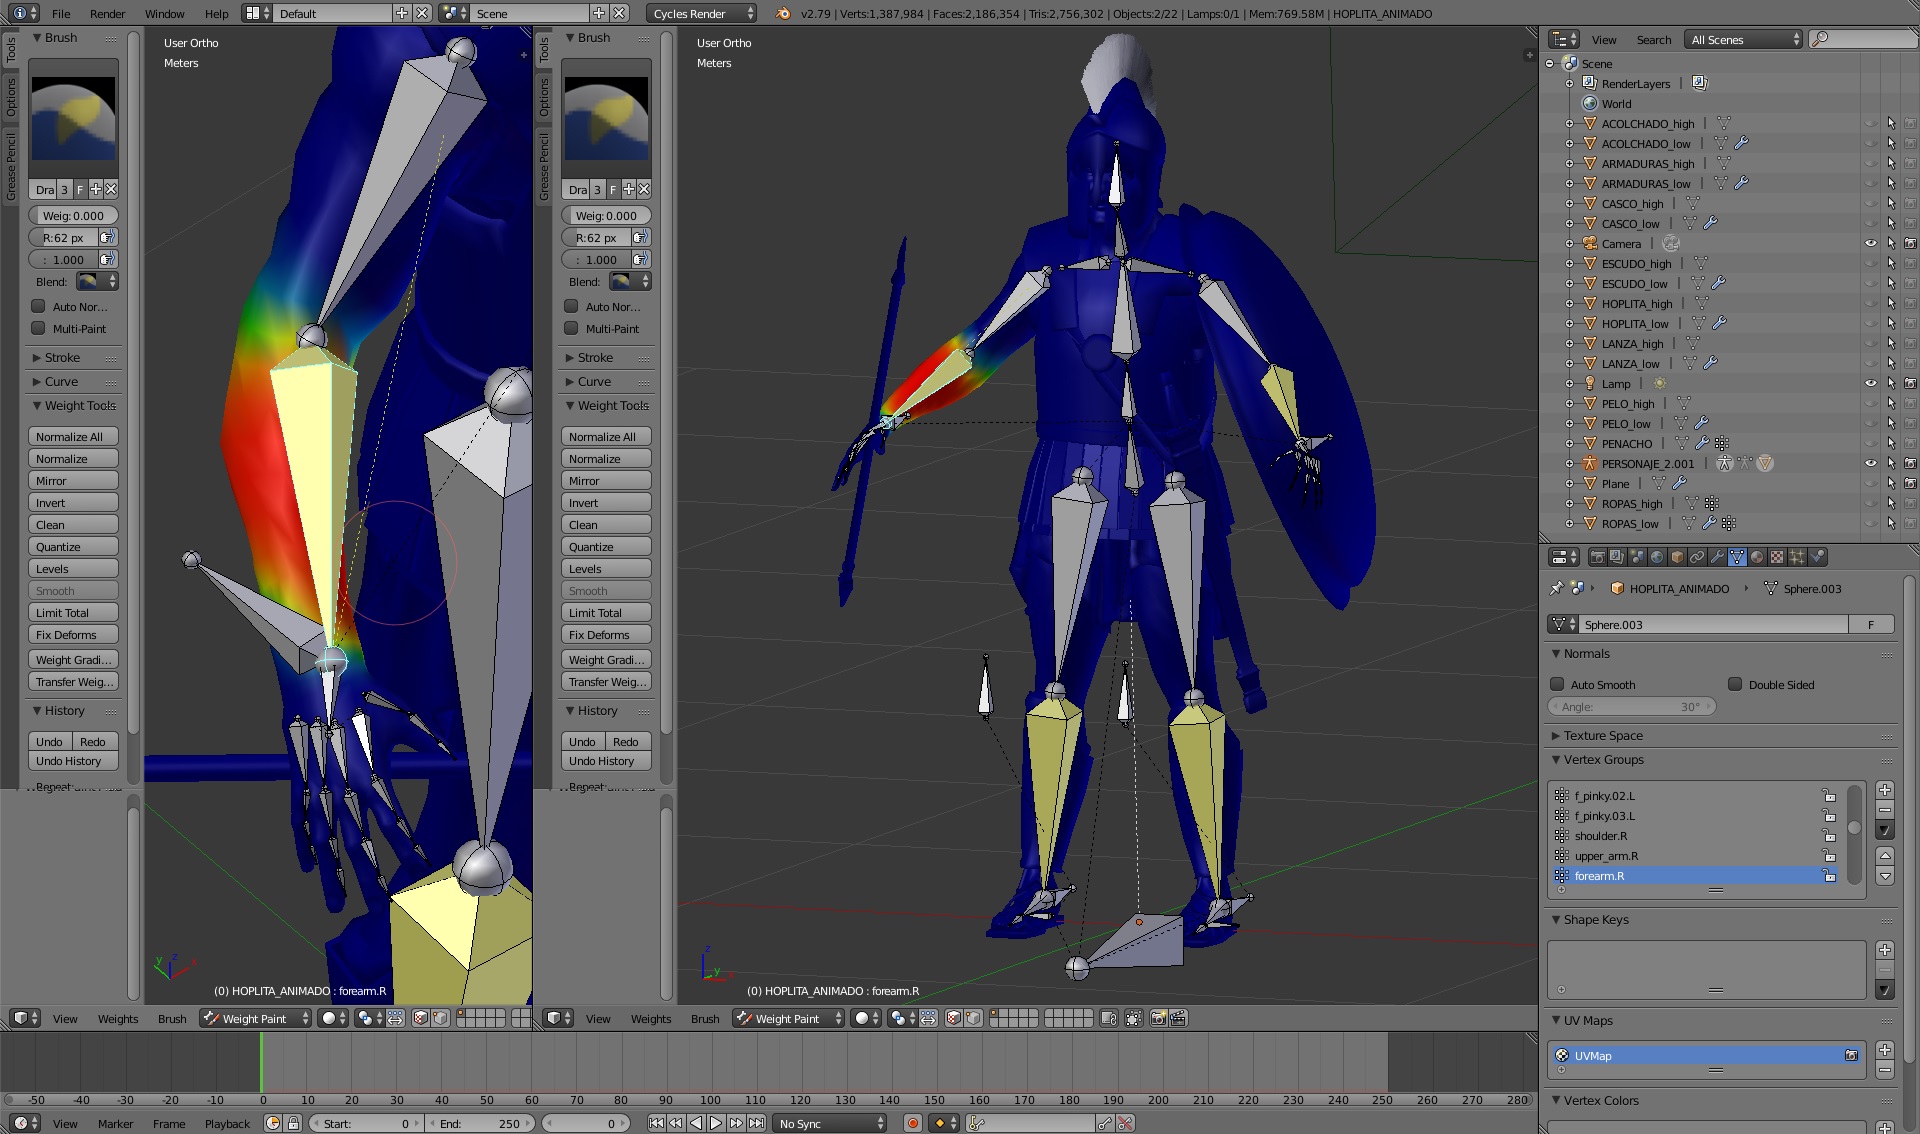Toggle visibility eye of PERSONAJE_2.001
The height and width of the screenshot is (1134, 1920).
click(x=1870, y=463)
